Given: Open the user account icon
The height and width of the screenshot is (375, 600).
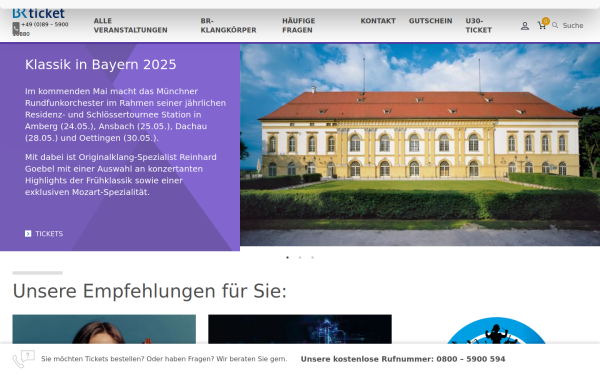Looking at the screenshot, I should click(x=525, y=26).
